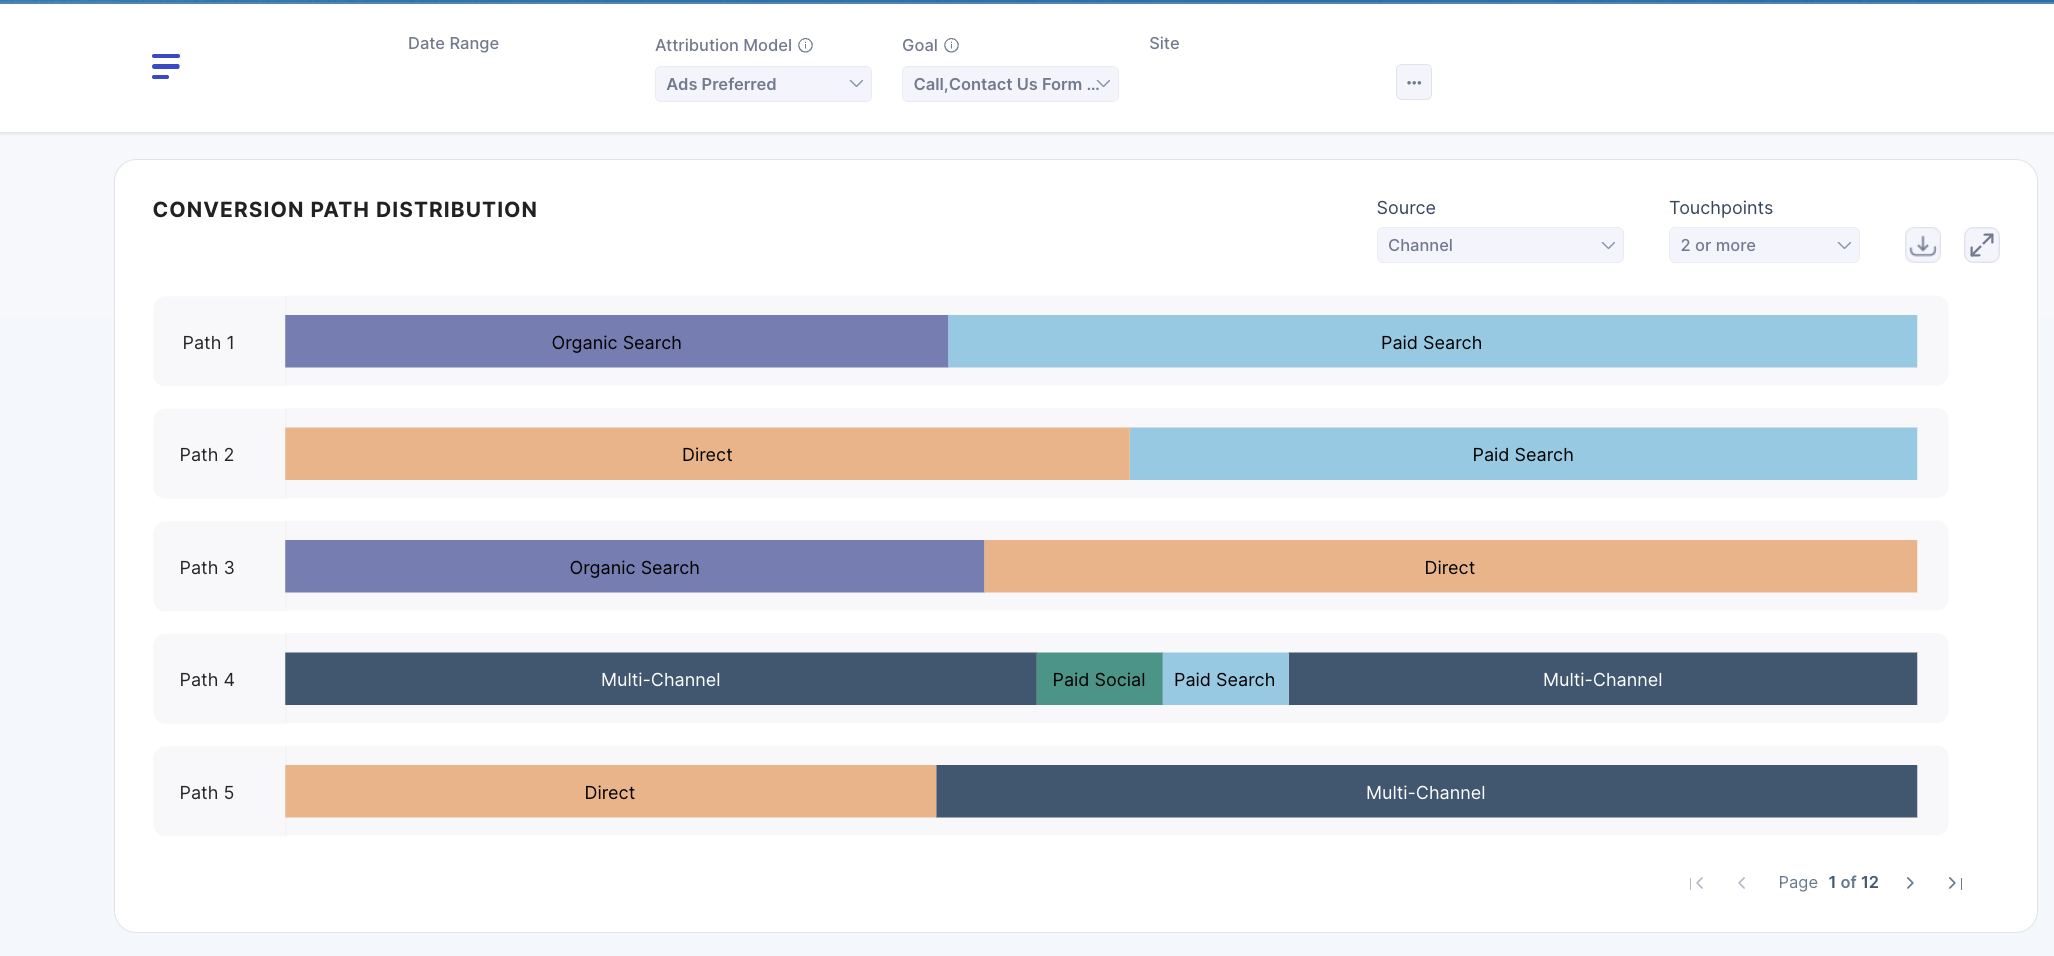Go to the previous page

1742,883
